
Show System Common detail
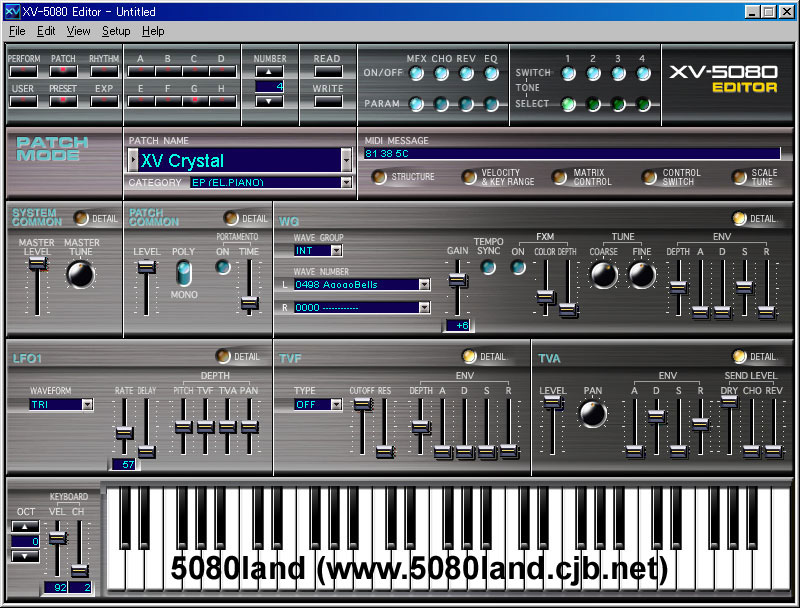point(81,218)
